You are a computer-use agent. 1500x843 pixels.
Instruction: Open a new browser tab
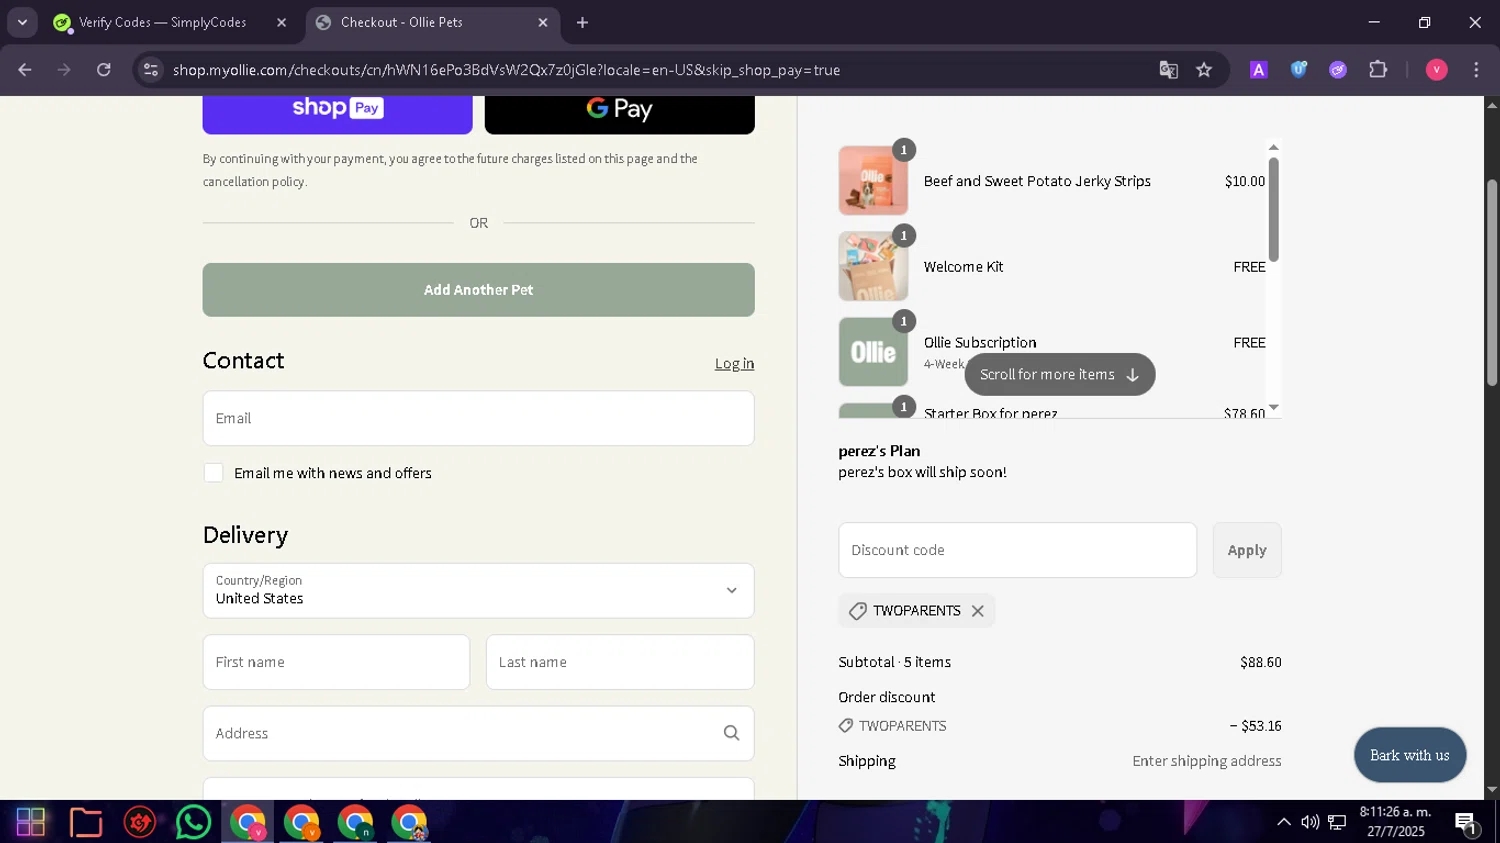[x=583, y=22]
